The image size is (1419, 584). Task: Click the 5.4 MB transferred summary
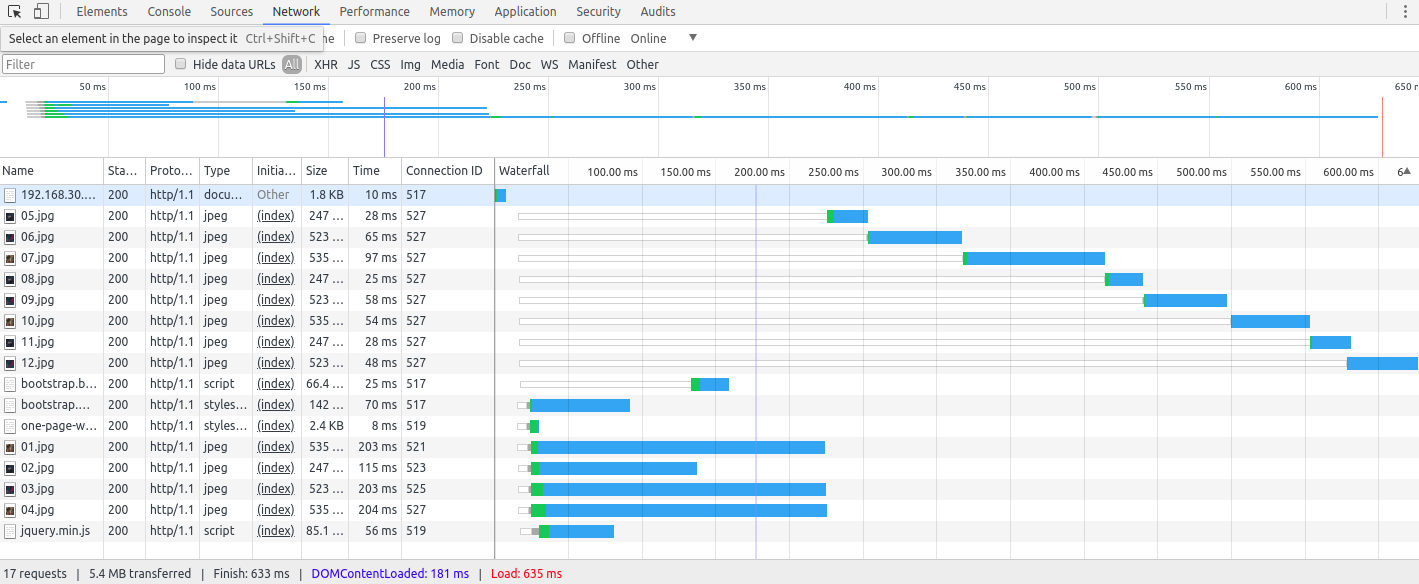pos(140,573)
